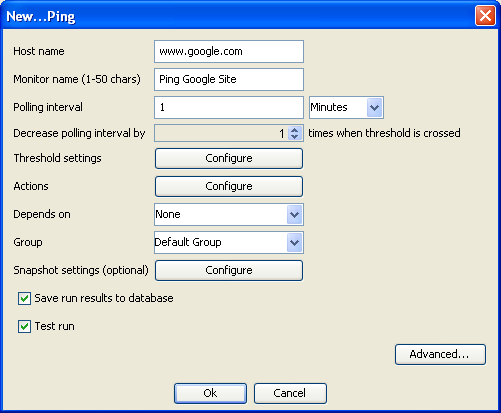The image size is (501, 413).
Task: Click the Default Group combo box text
Action: tap(188, 242)
